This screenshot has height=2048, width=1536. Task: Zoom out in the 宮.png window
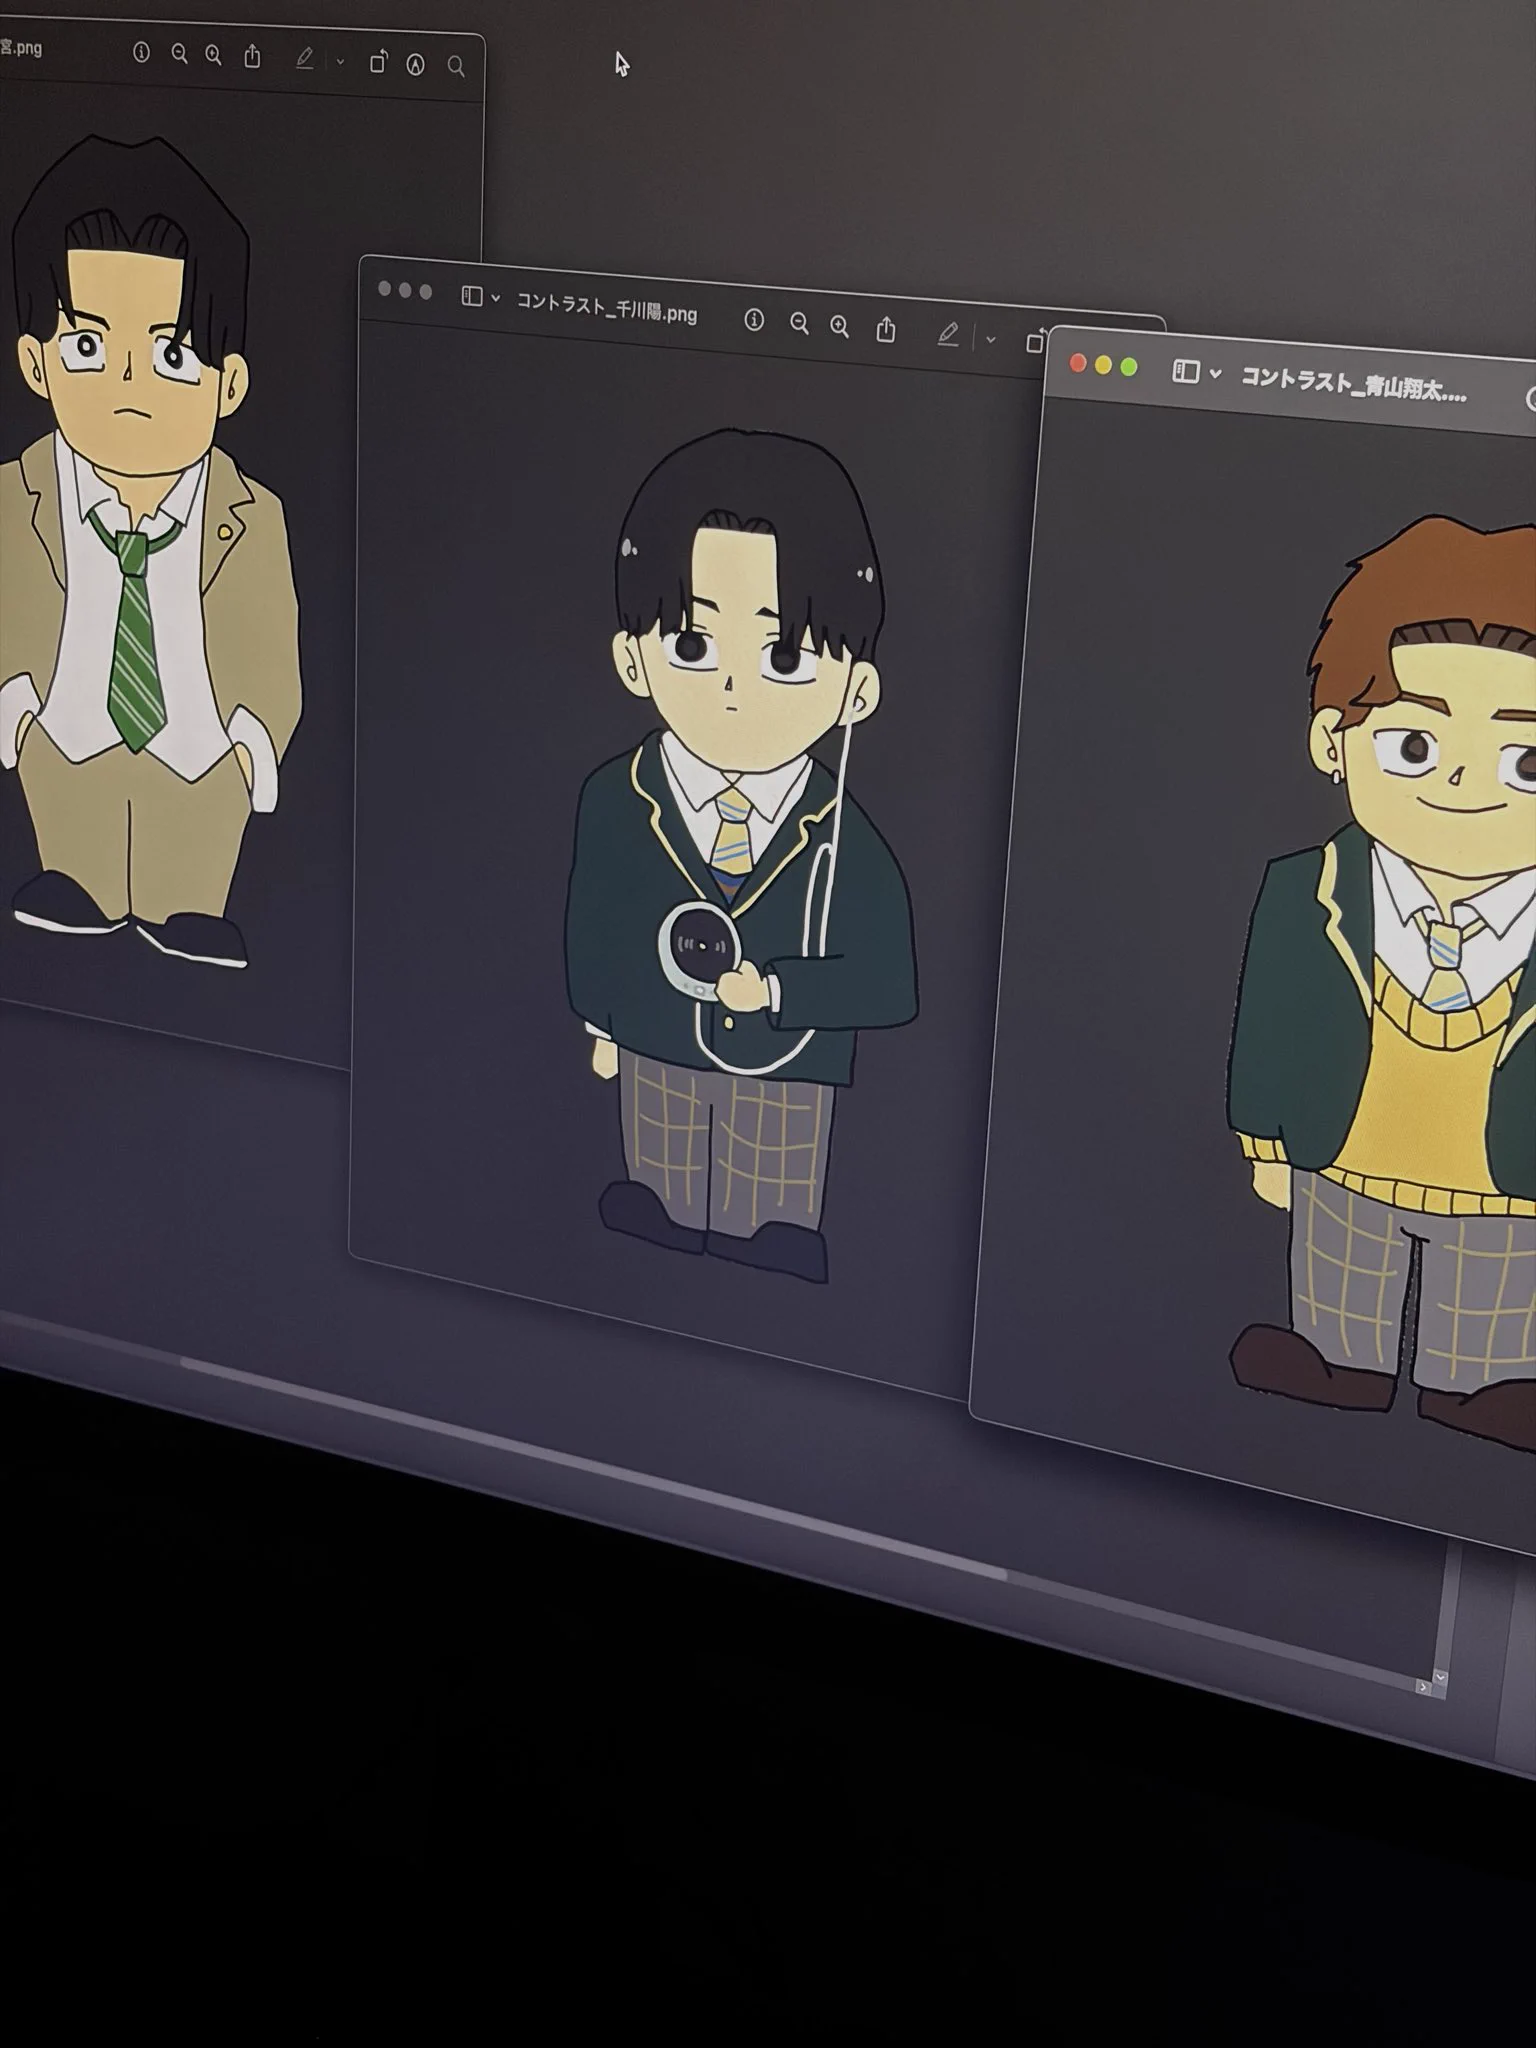(x=179, y=54)
